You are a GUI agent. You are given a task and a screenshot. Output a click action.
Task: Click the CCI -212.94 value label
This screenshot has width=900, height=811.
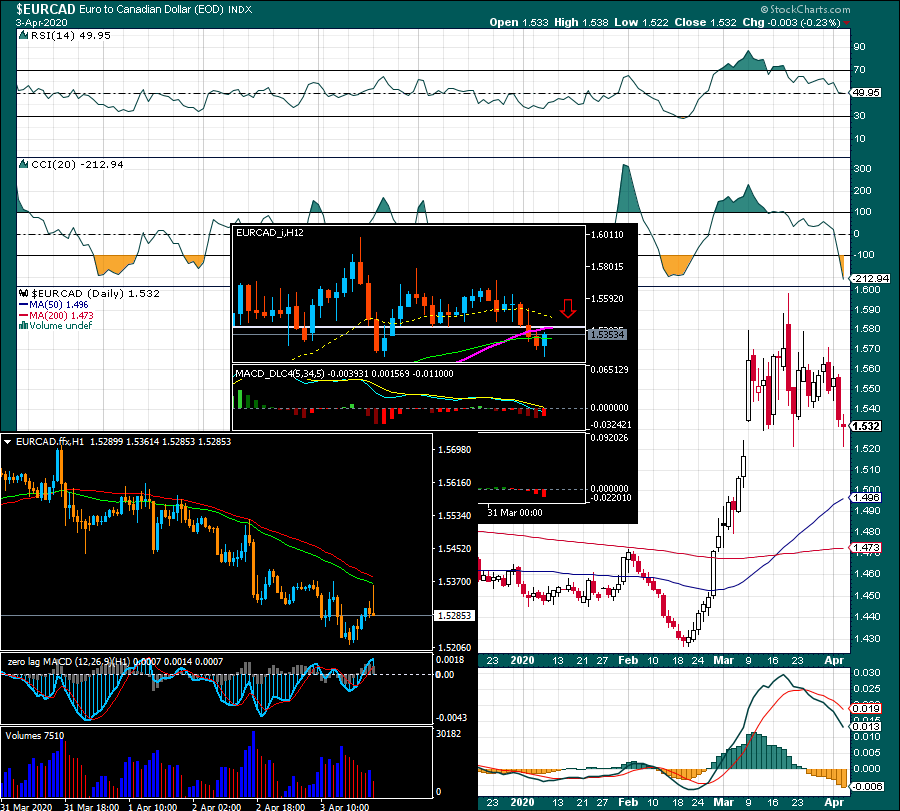tap(870, 278)
